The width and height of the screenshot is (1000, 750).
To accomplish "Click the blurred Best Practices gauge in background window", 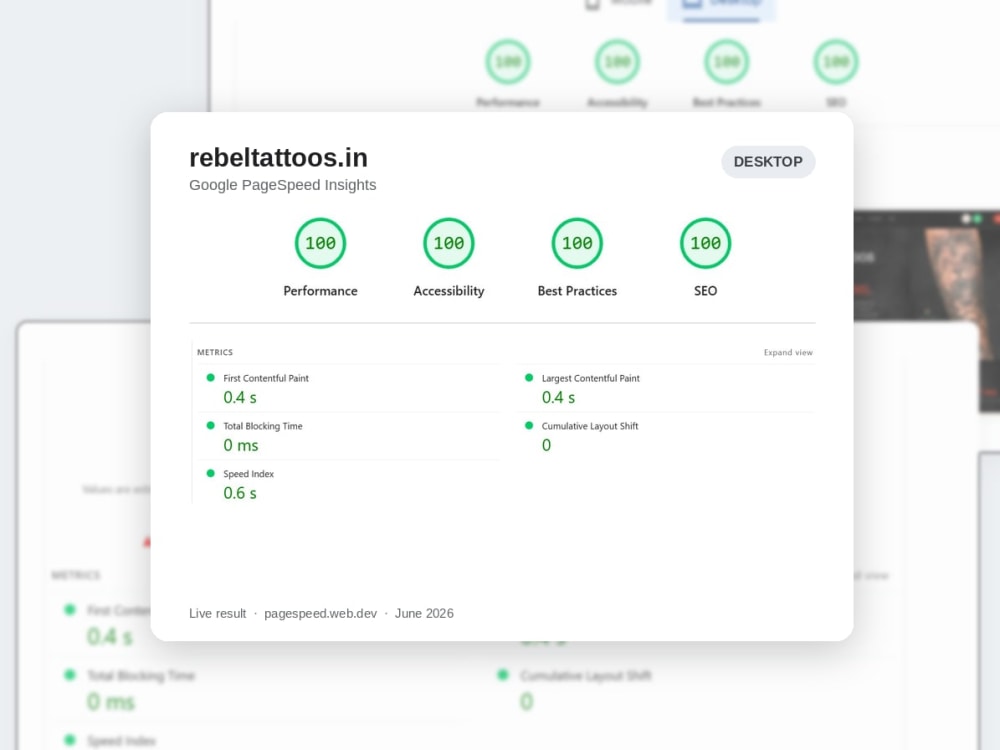I will point(726,62).
